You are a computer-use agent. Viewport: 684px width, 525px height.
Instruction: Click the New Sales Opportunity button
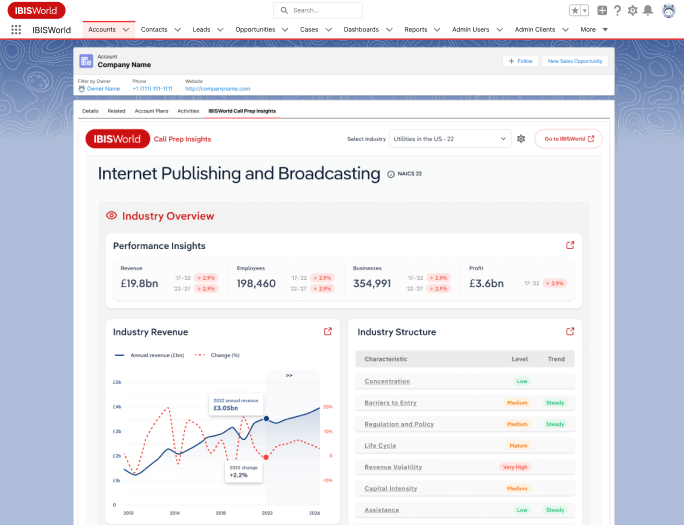click(x=575, y=61)
